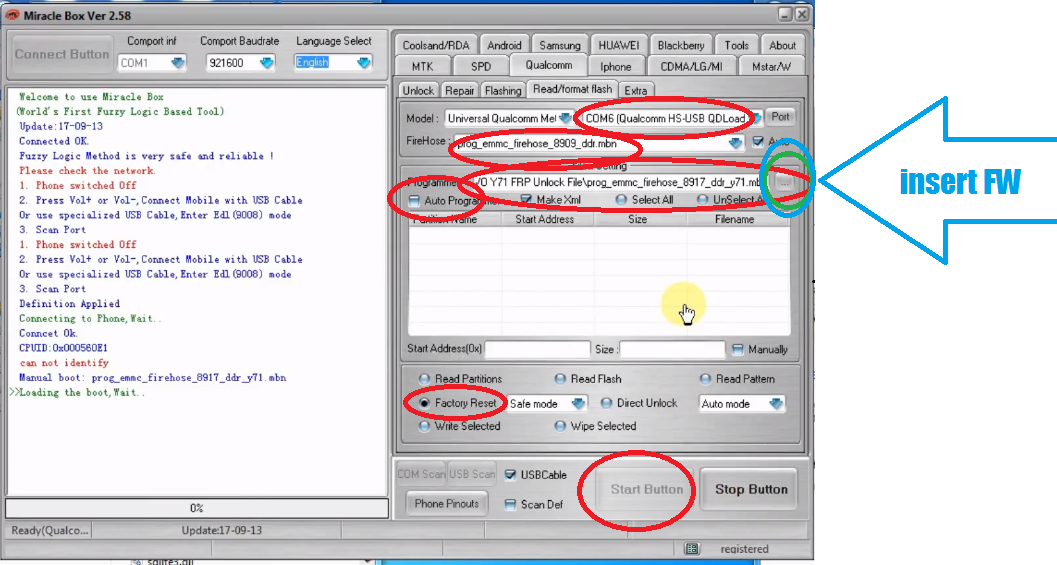Click the COM Scan button

tap(421, 475)
